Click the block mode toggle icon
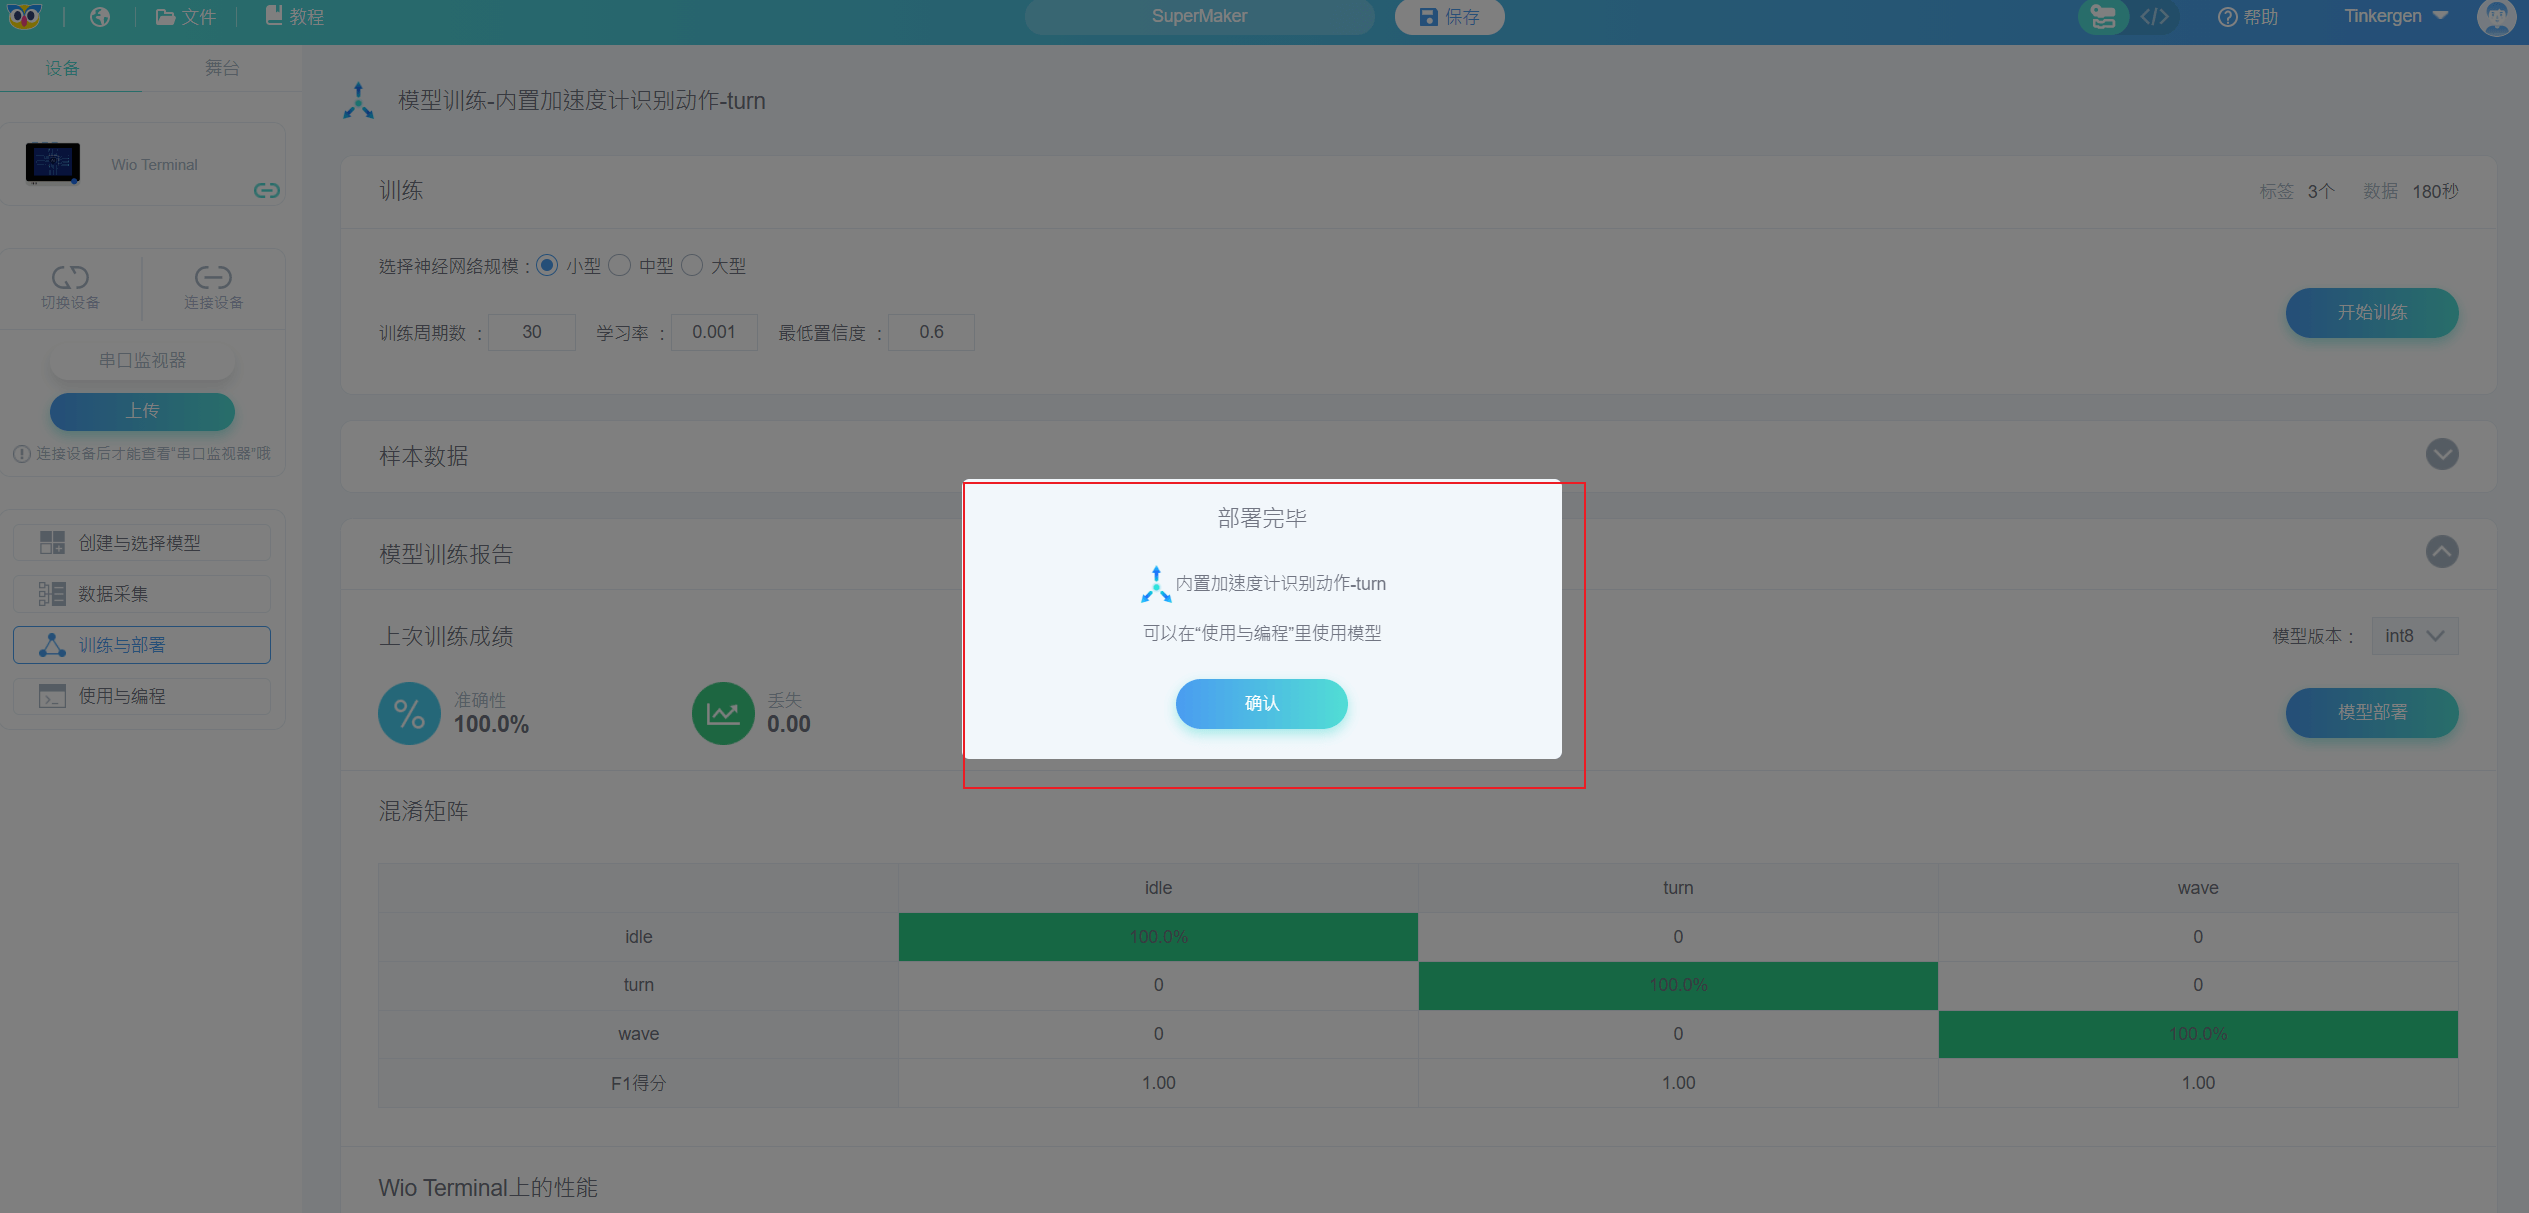 pyautogui.click(x=2103, y=17)
